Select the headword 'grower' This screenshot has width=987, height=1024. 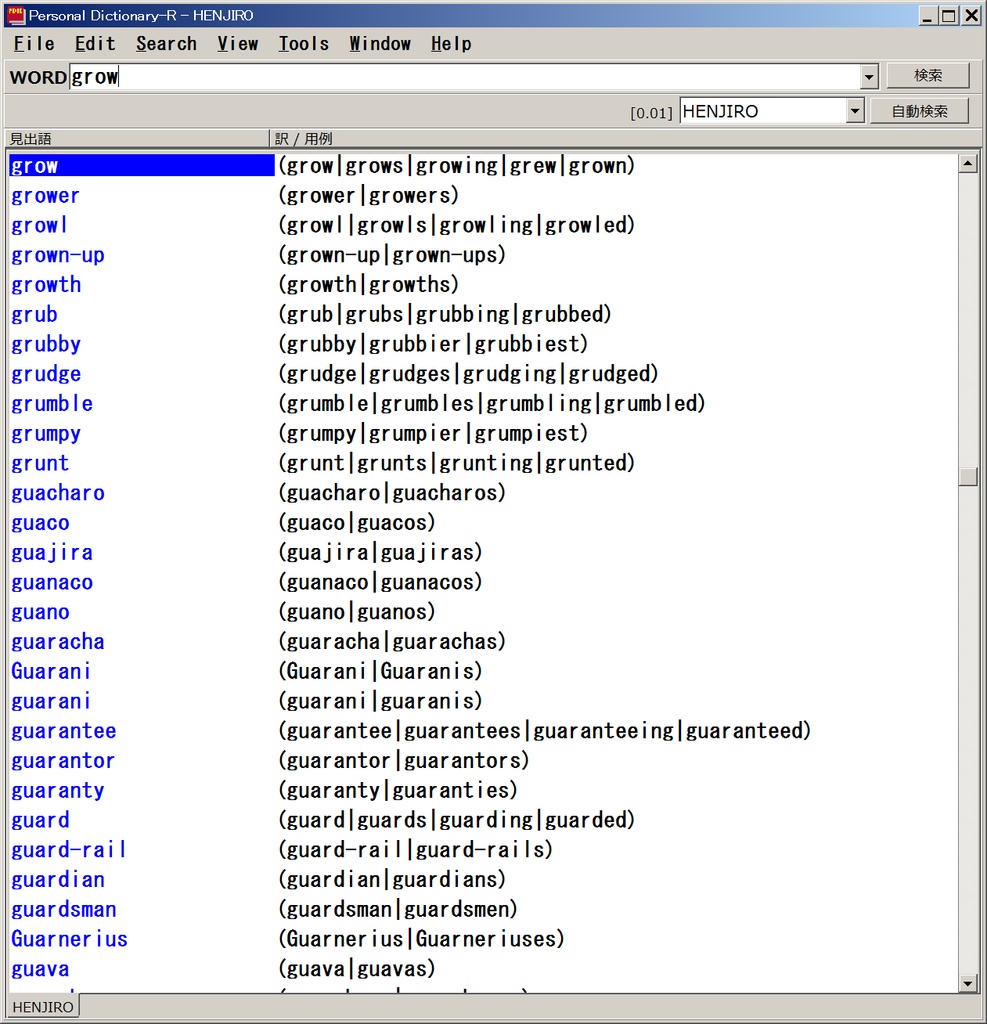tap(46, 195)
